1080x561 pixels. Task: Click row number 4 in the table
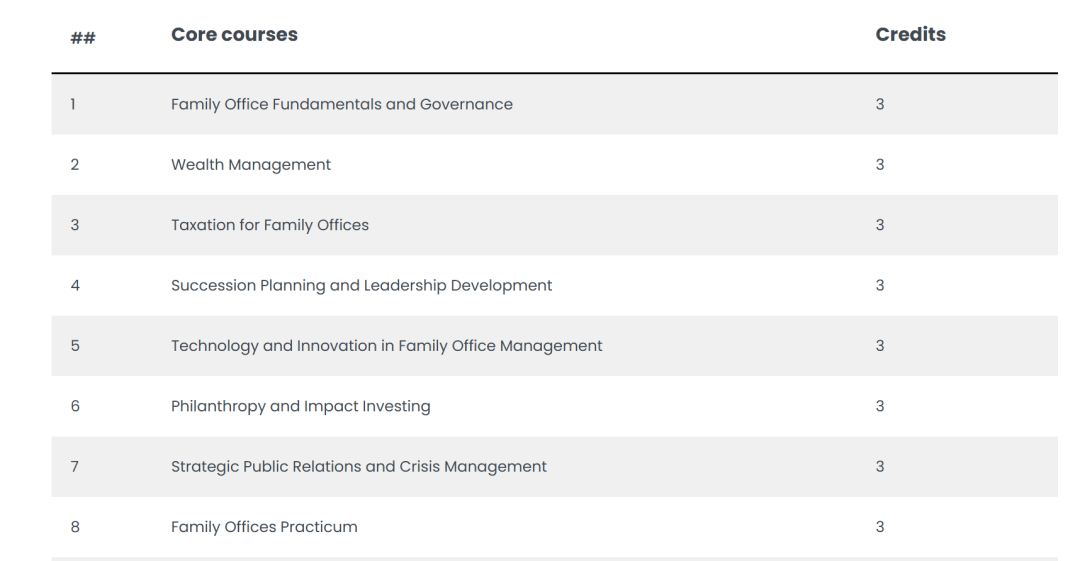point(75,286)
